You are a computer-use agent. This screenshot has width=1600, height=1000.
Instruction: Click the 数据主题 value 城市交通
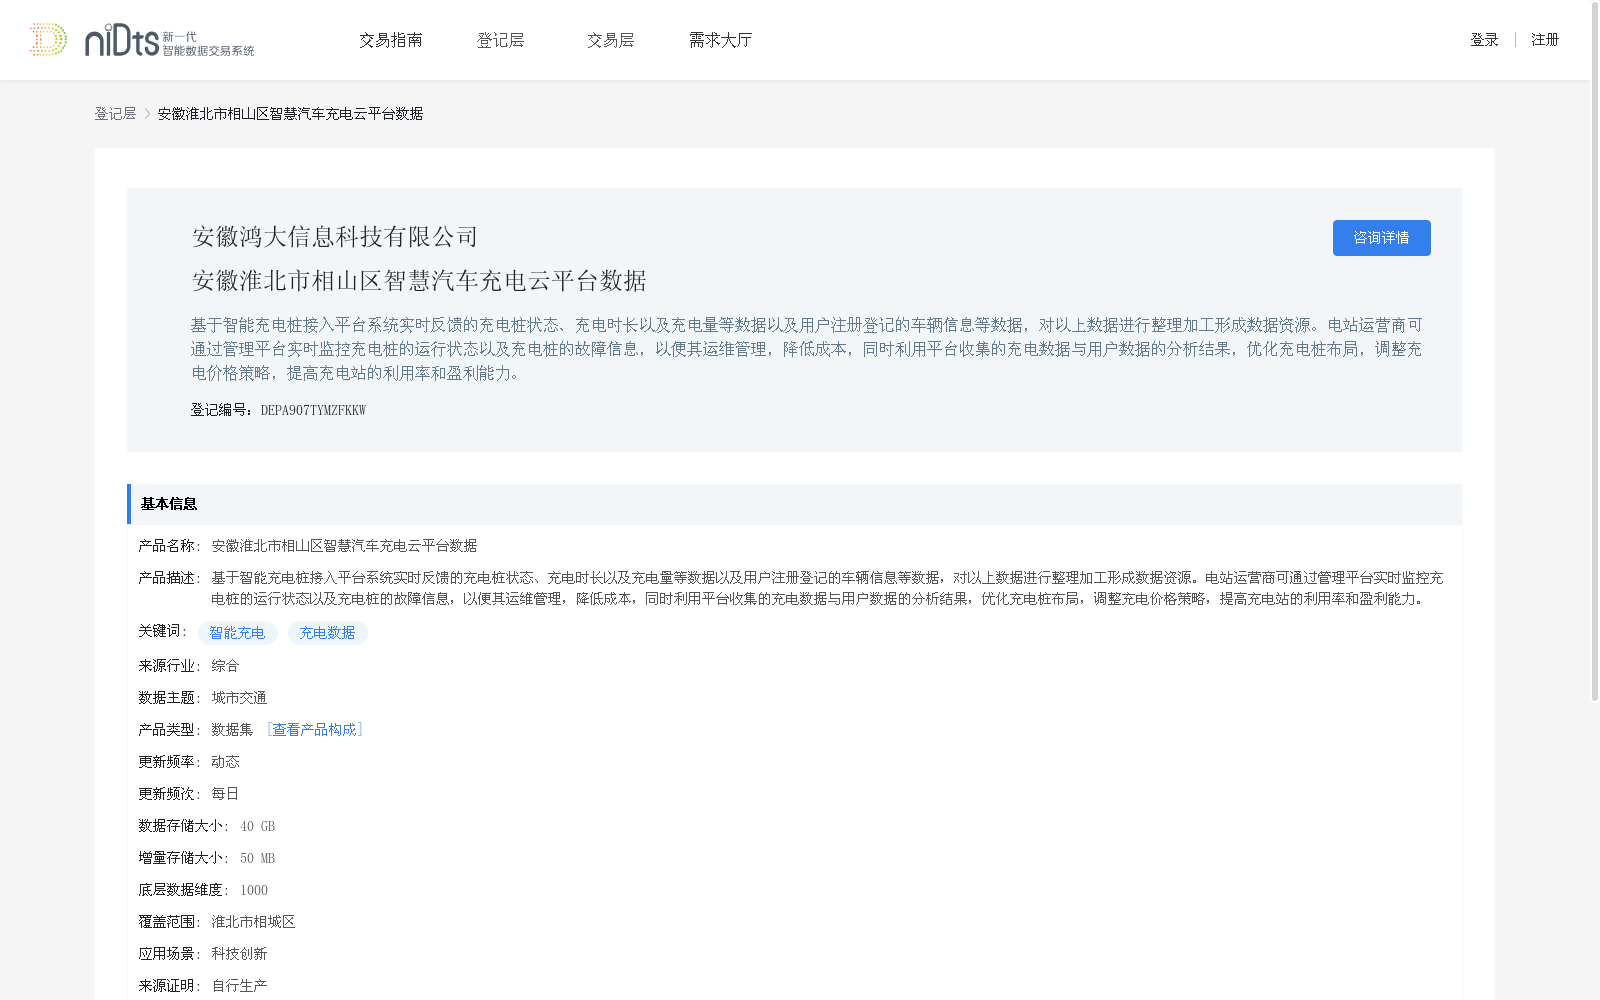(239, 698)
